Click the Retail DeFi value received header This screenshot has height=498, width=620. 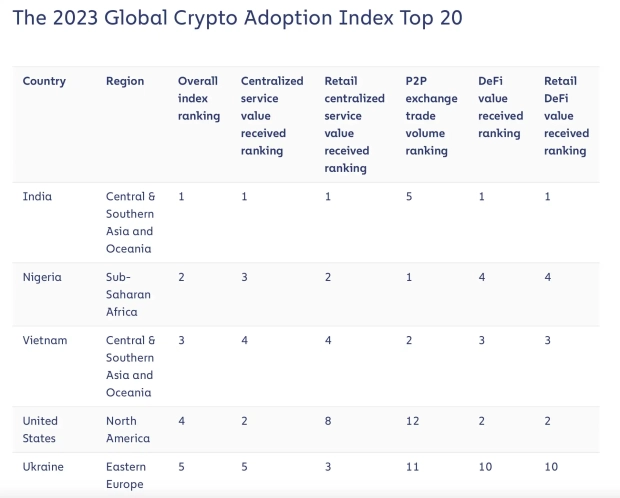coord(566,115)
